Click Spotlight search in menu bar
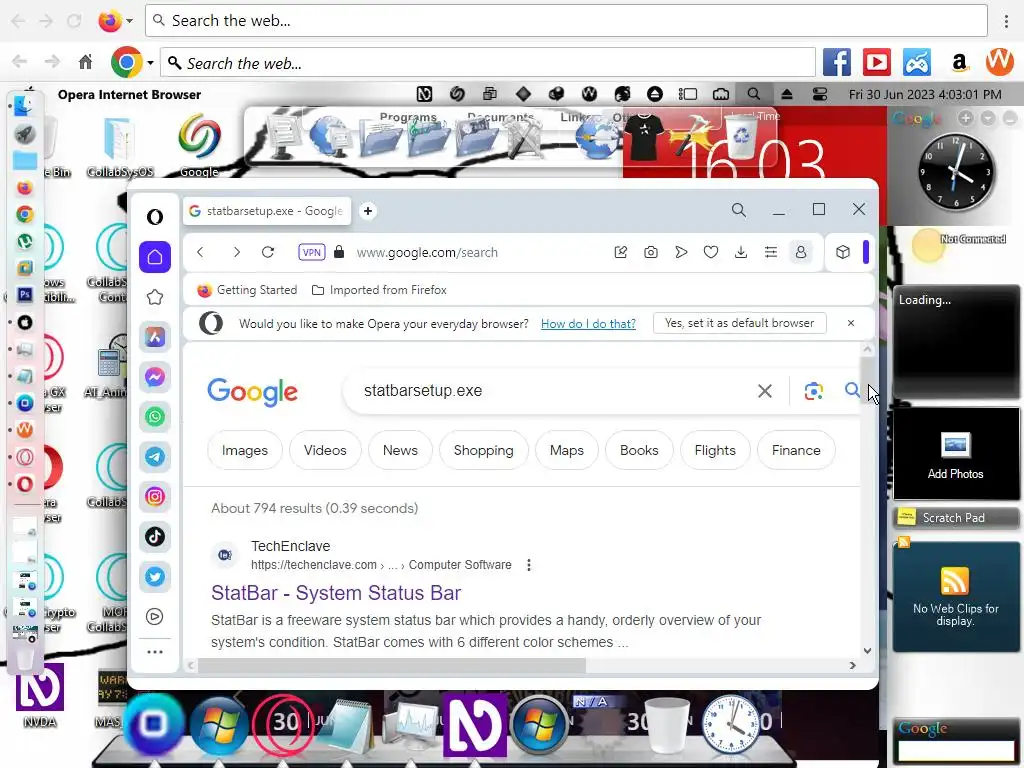 tap(754, 94)
